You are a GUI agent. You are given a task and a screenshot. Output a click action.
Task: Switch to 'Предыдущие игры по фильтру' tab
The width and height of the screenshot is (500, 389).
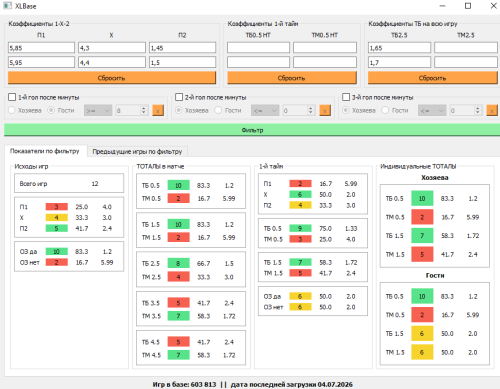[137, 152]
